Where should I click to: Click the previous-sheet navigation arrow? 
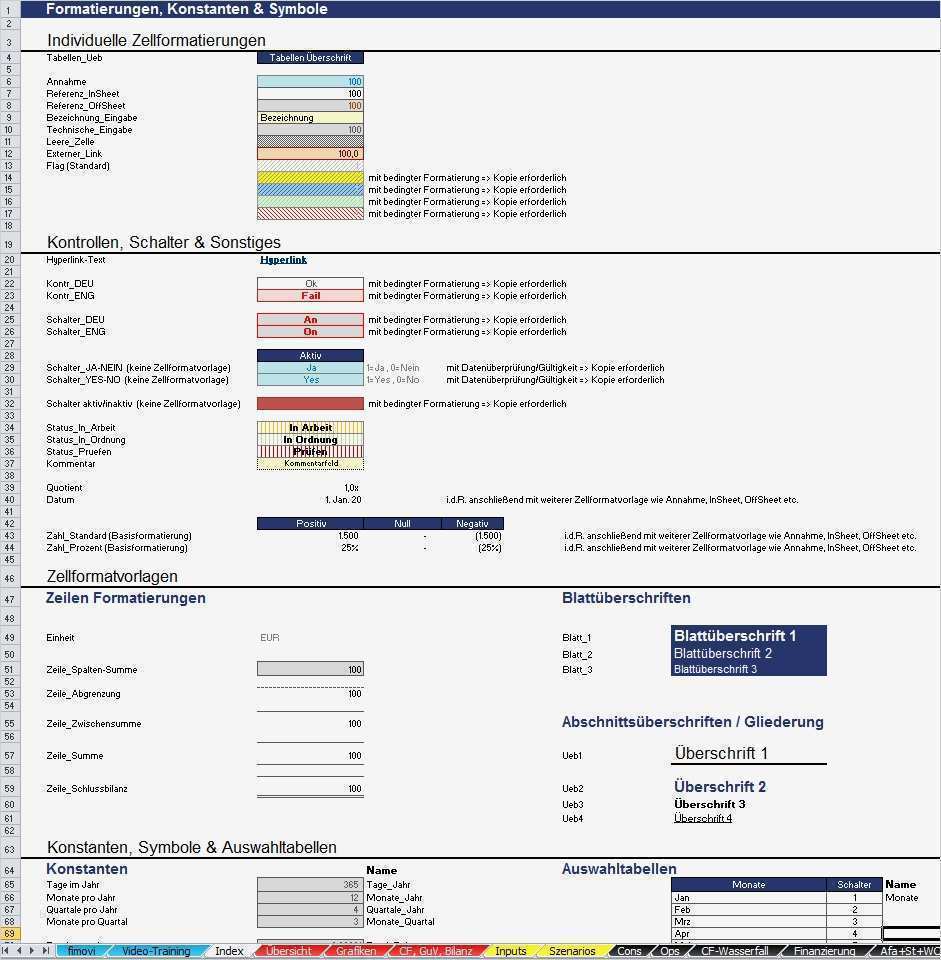18,951
